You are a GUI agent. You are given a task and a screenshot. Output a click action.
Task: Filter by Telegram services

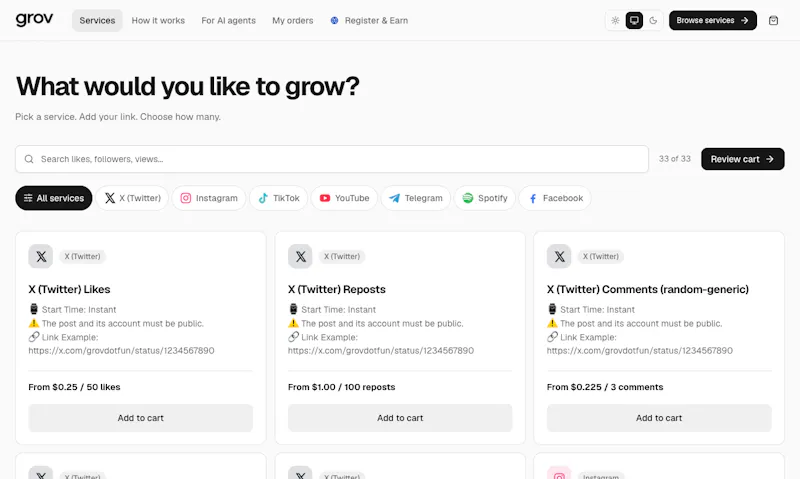tap(416, 198)
